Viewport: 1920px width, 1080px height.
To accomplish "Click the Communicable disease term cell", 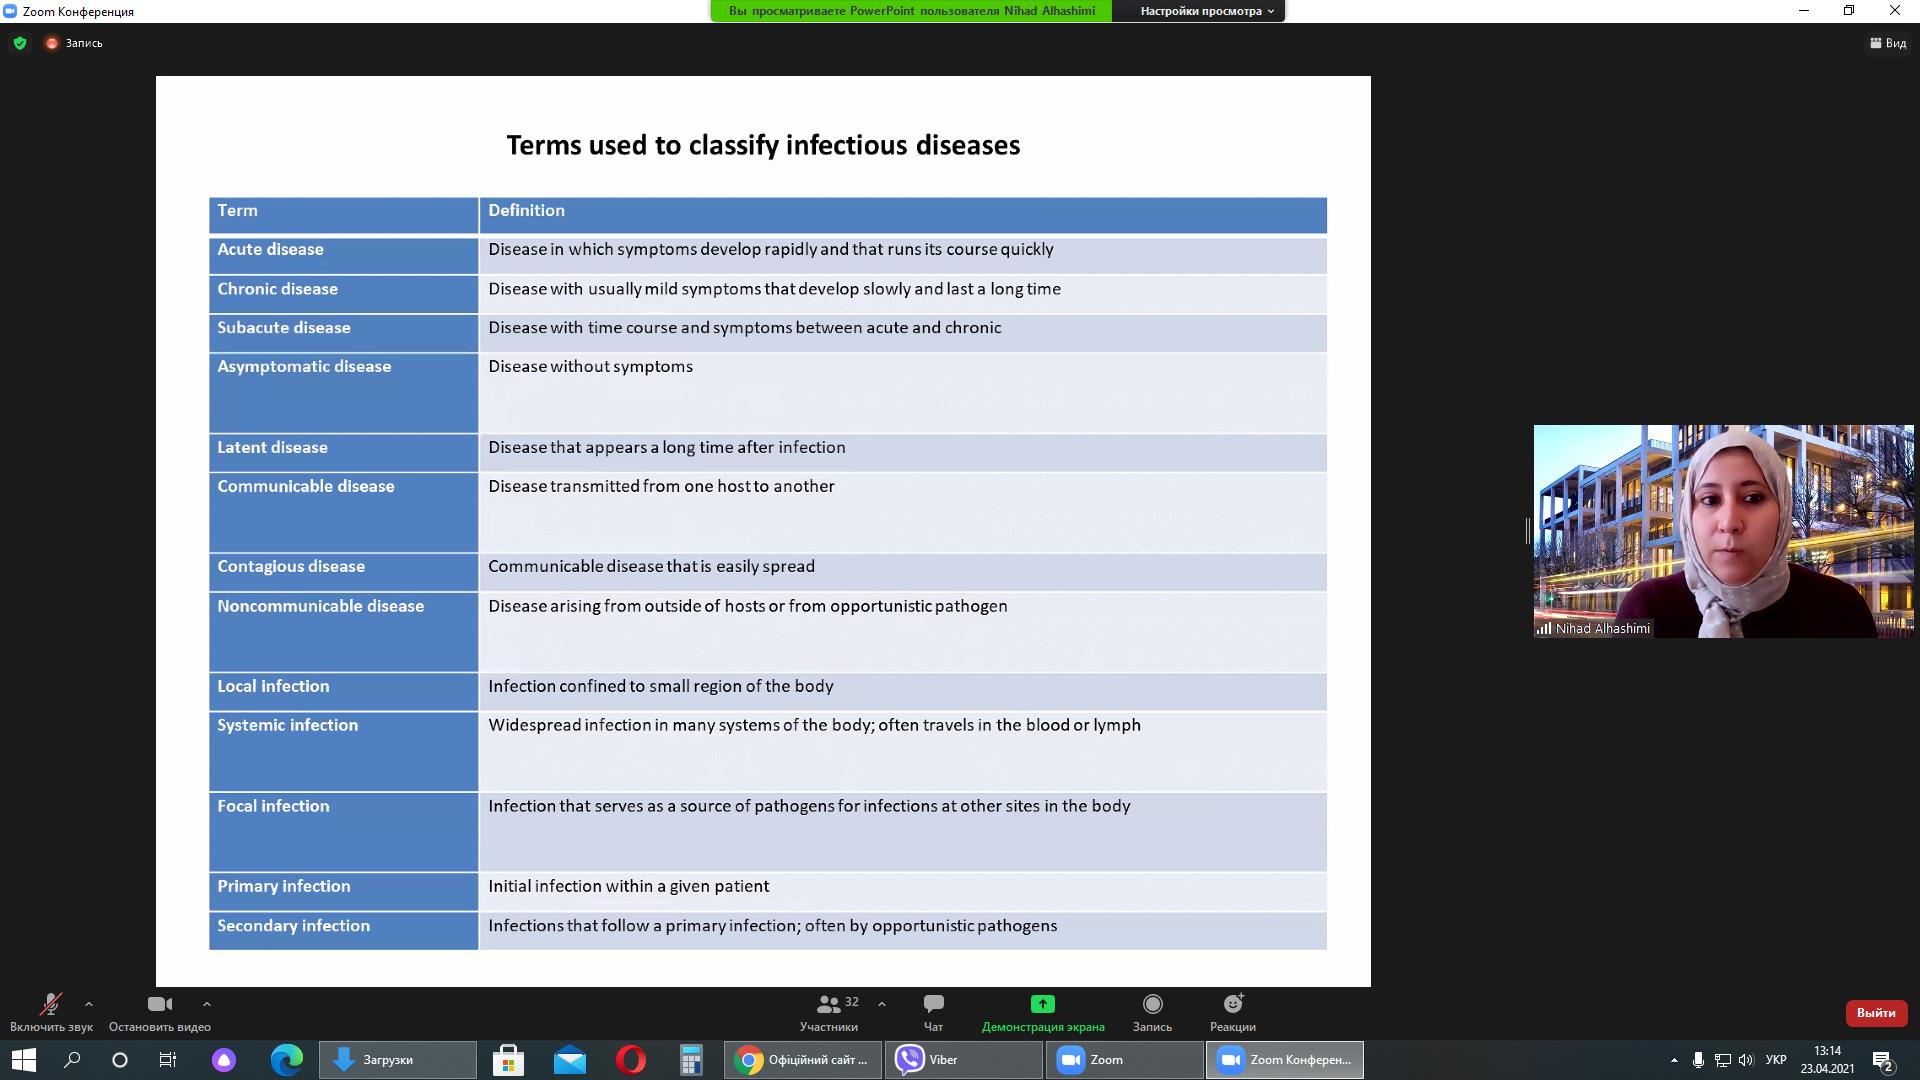I will tap(344, 512).
